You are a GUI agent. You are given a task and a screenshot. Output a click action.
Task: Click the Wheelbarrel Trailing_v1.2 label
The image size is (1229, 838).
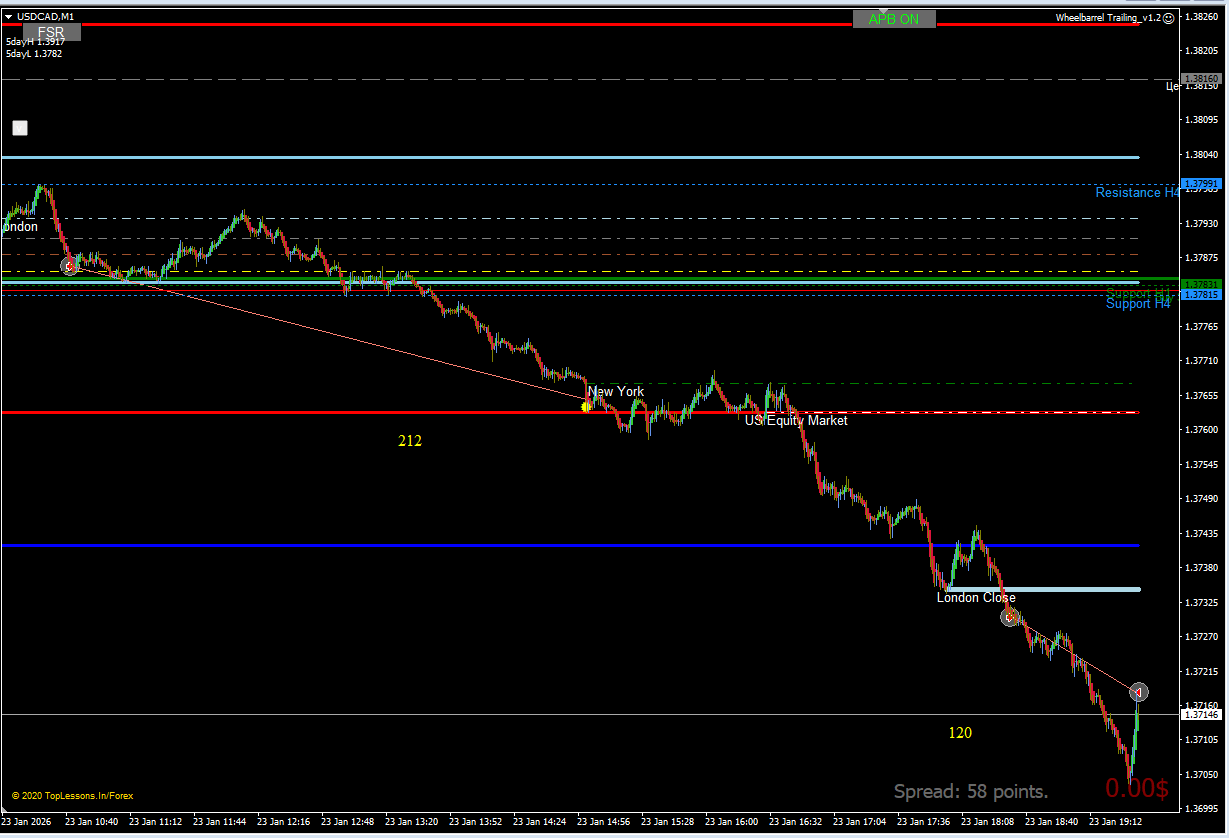tap(1108, 18)
